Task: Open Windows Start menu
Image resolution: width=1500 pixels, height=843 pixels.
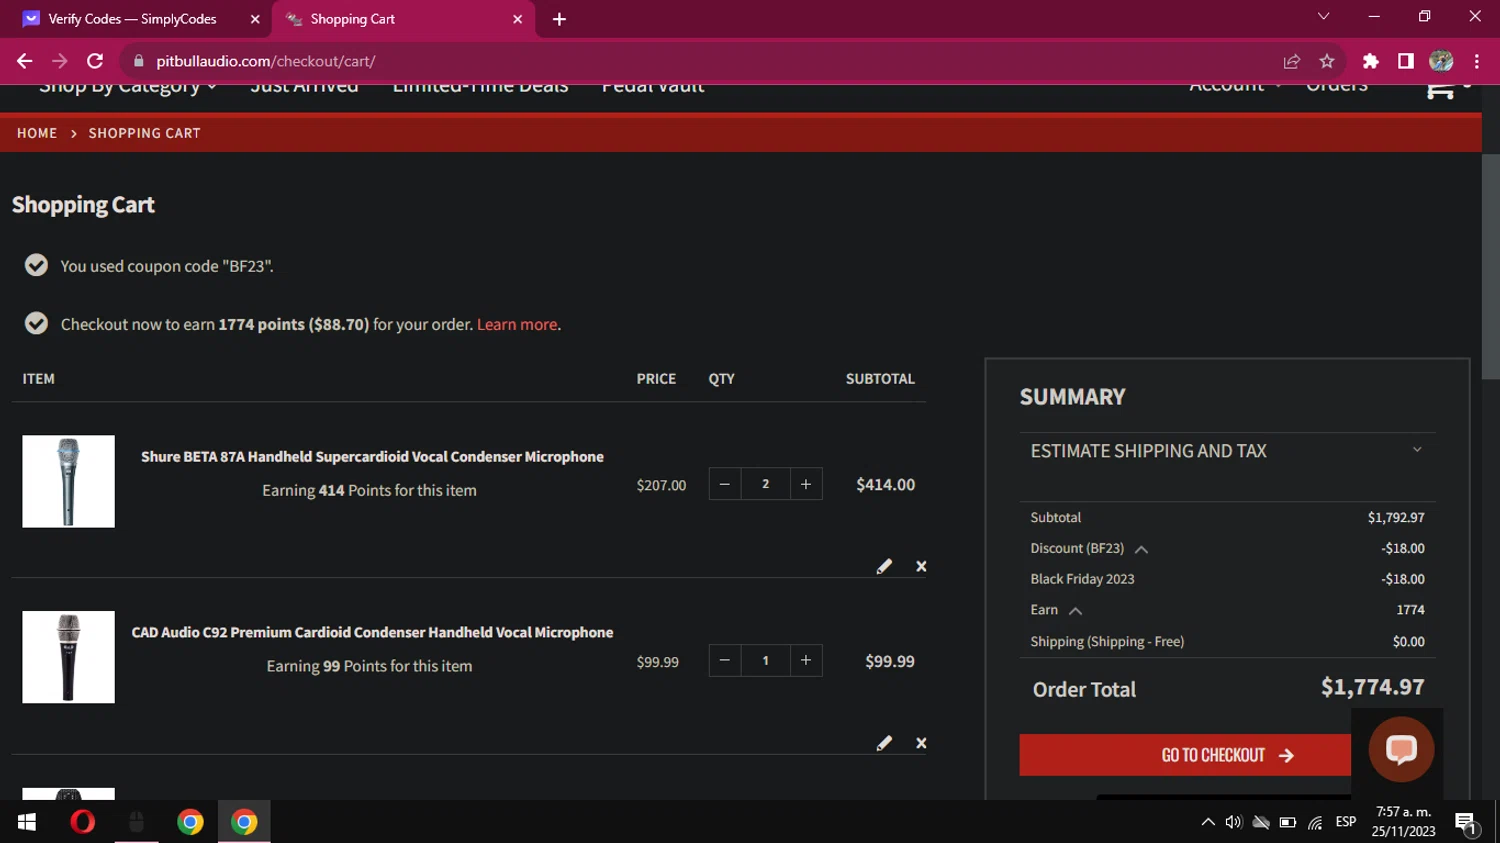Action: click(x=27, y=822)
